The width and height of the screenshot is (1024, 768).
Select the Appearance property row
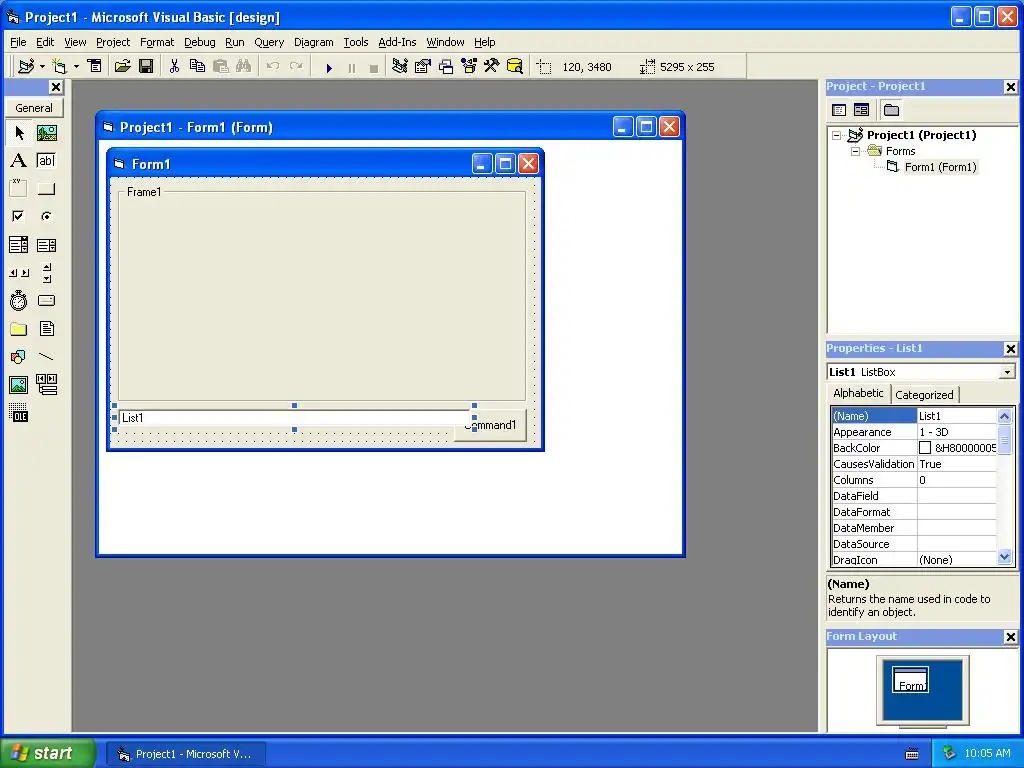914,432
